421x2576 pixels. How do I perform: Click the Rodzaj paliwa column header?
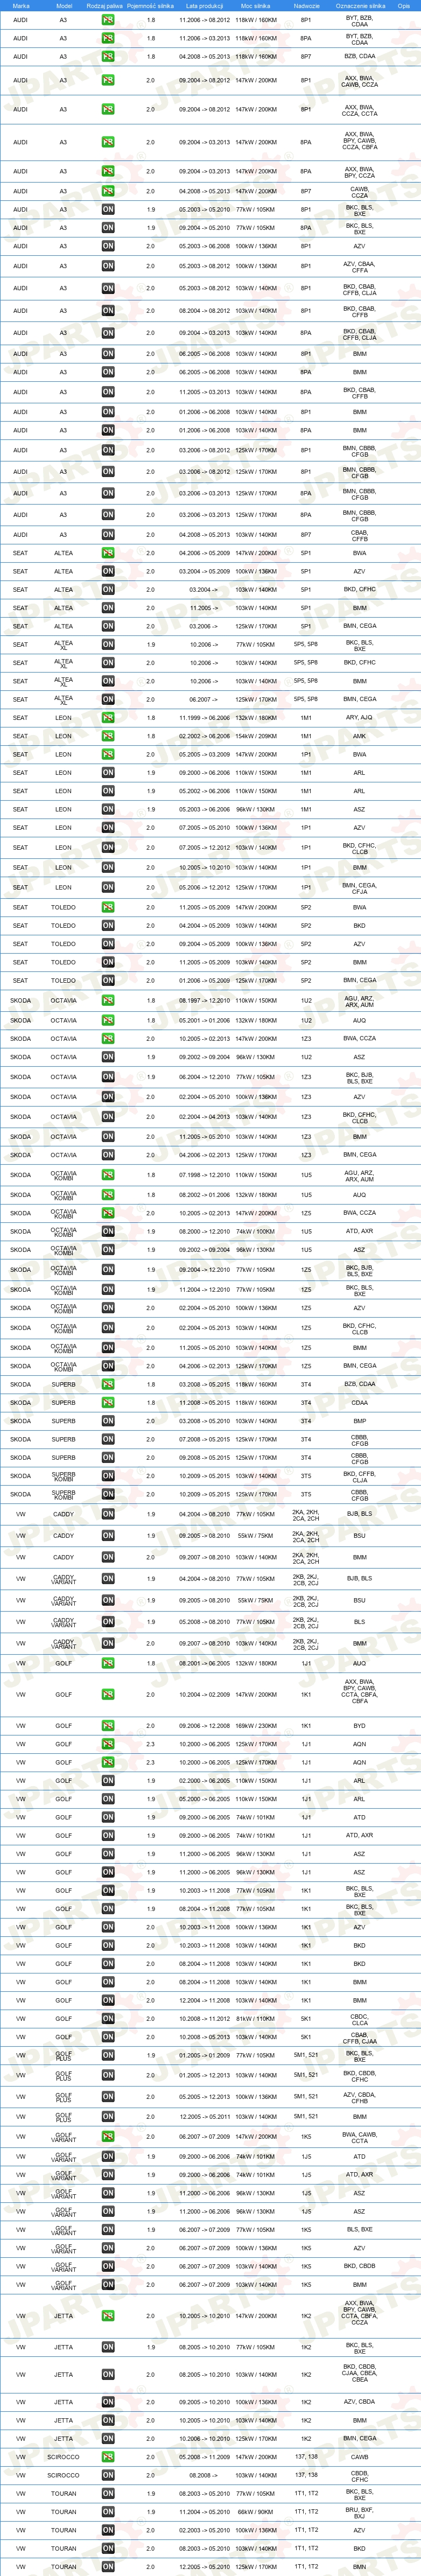(105, 5)
